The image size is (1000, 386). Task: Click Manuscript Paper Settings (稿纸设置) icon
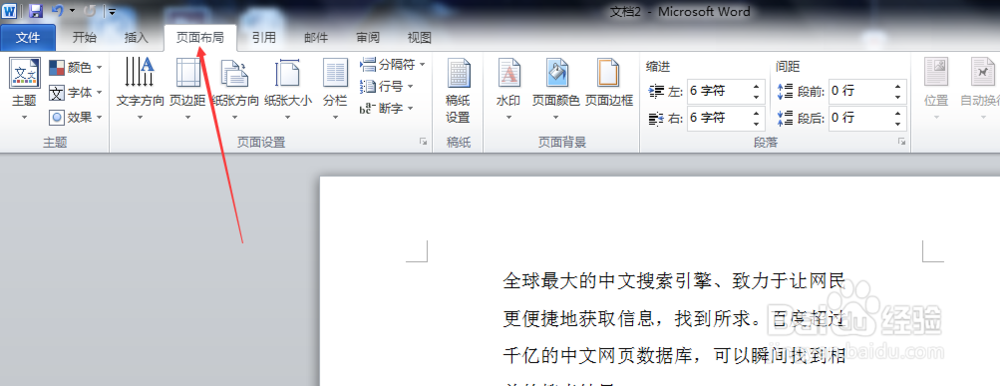[x=458, y=73]
